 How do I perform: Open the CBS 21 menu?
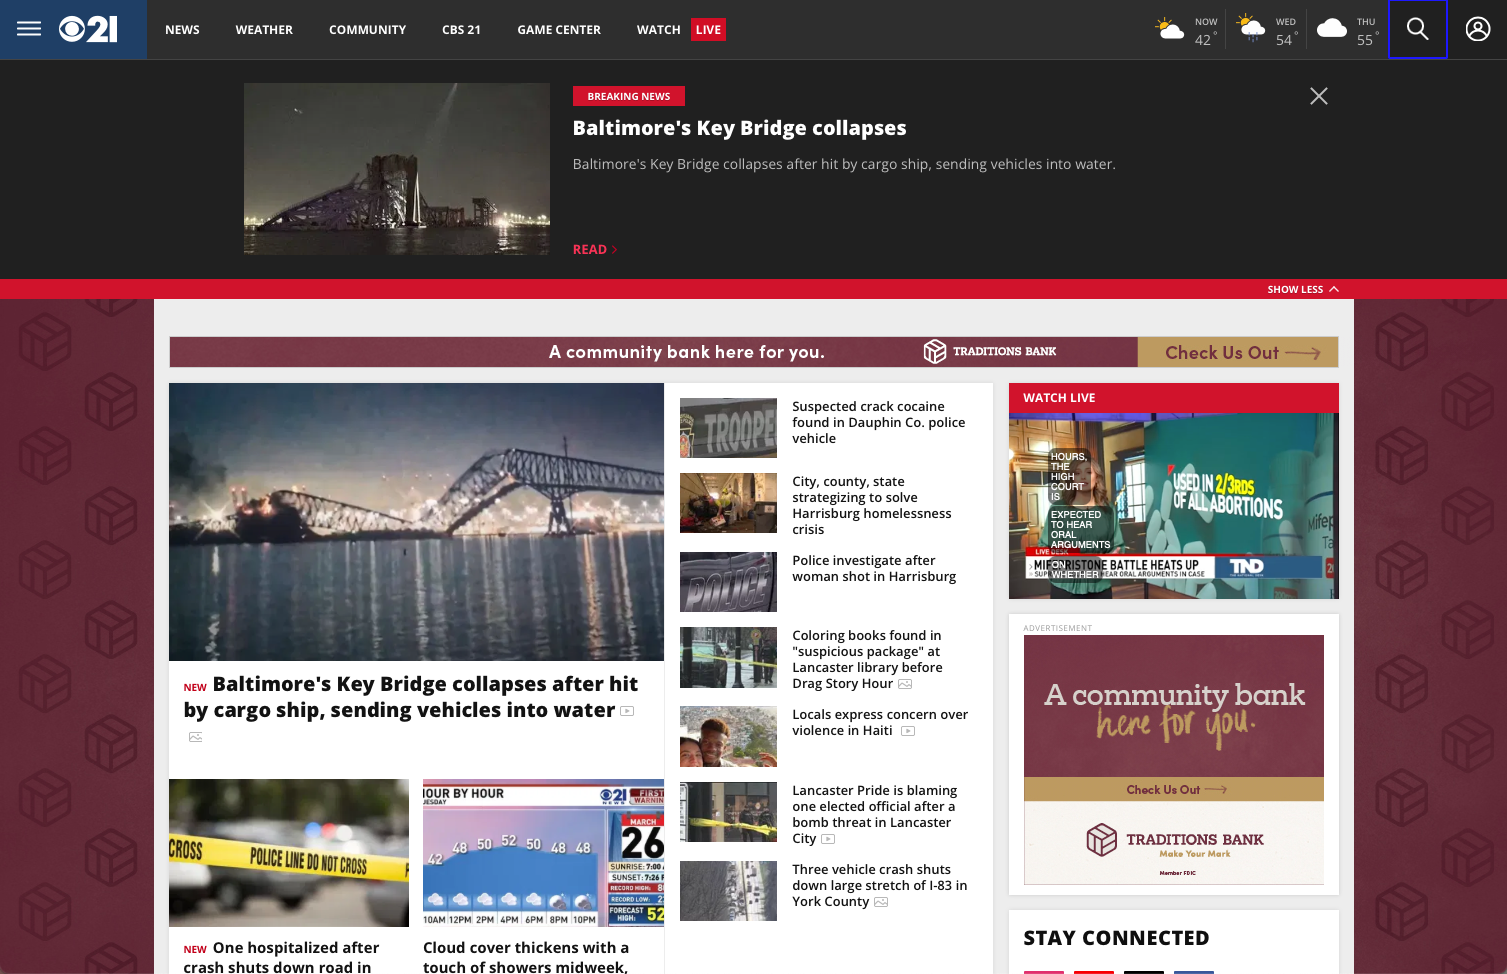[x=461, y=29]
